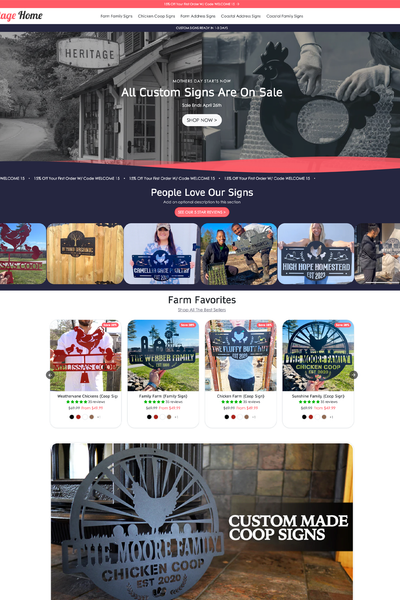Viewport: 400px width, 600px height.
Task: Open Farm Family Signs menu
Action: coord(116,16)
